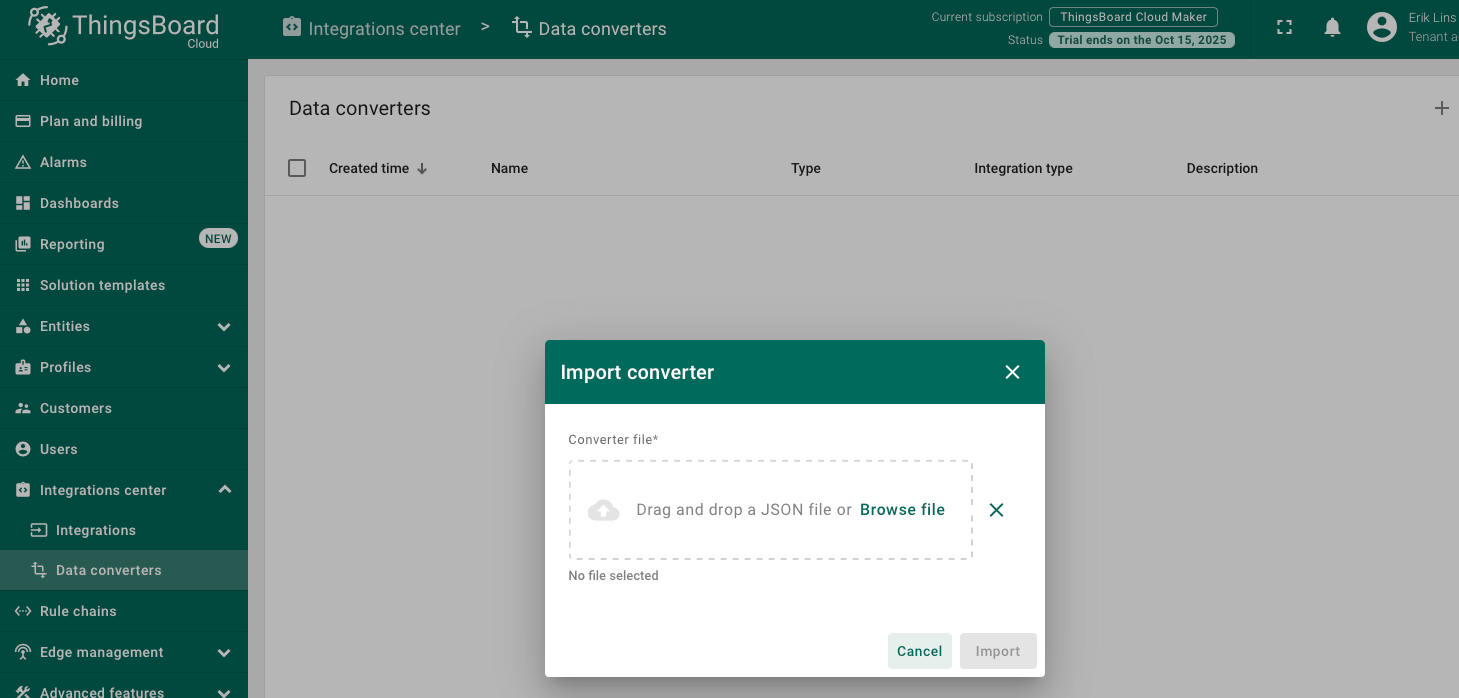The image size is (1459, 698).
Task: Collapse the Integrations center section
Action: pyautogui.click(x=224, y=490)
